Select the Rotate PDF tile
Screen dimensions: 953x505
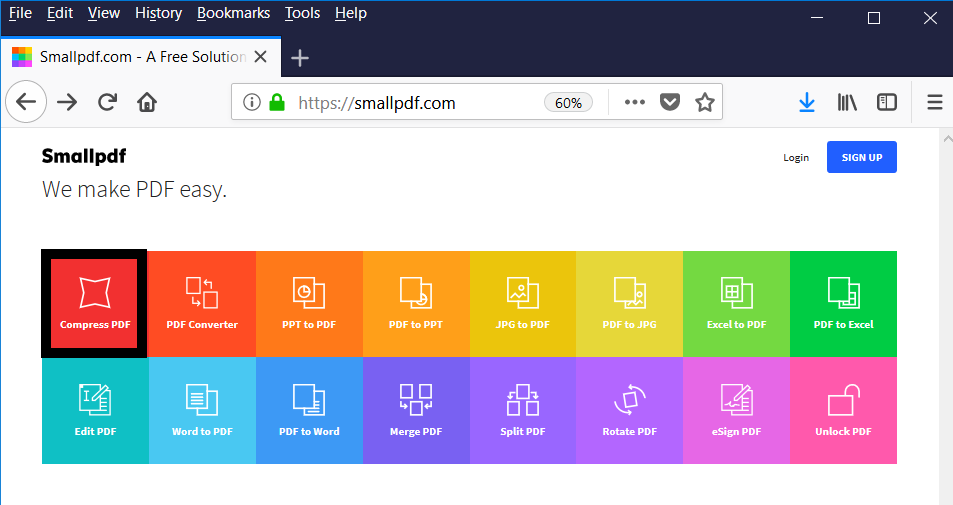630,411
